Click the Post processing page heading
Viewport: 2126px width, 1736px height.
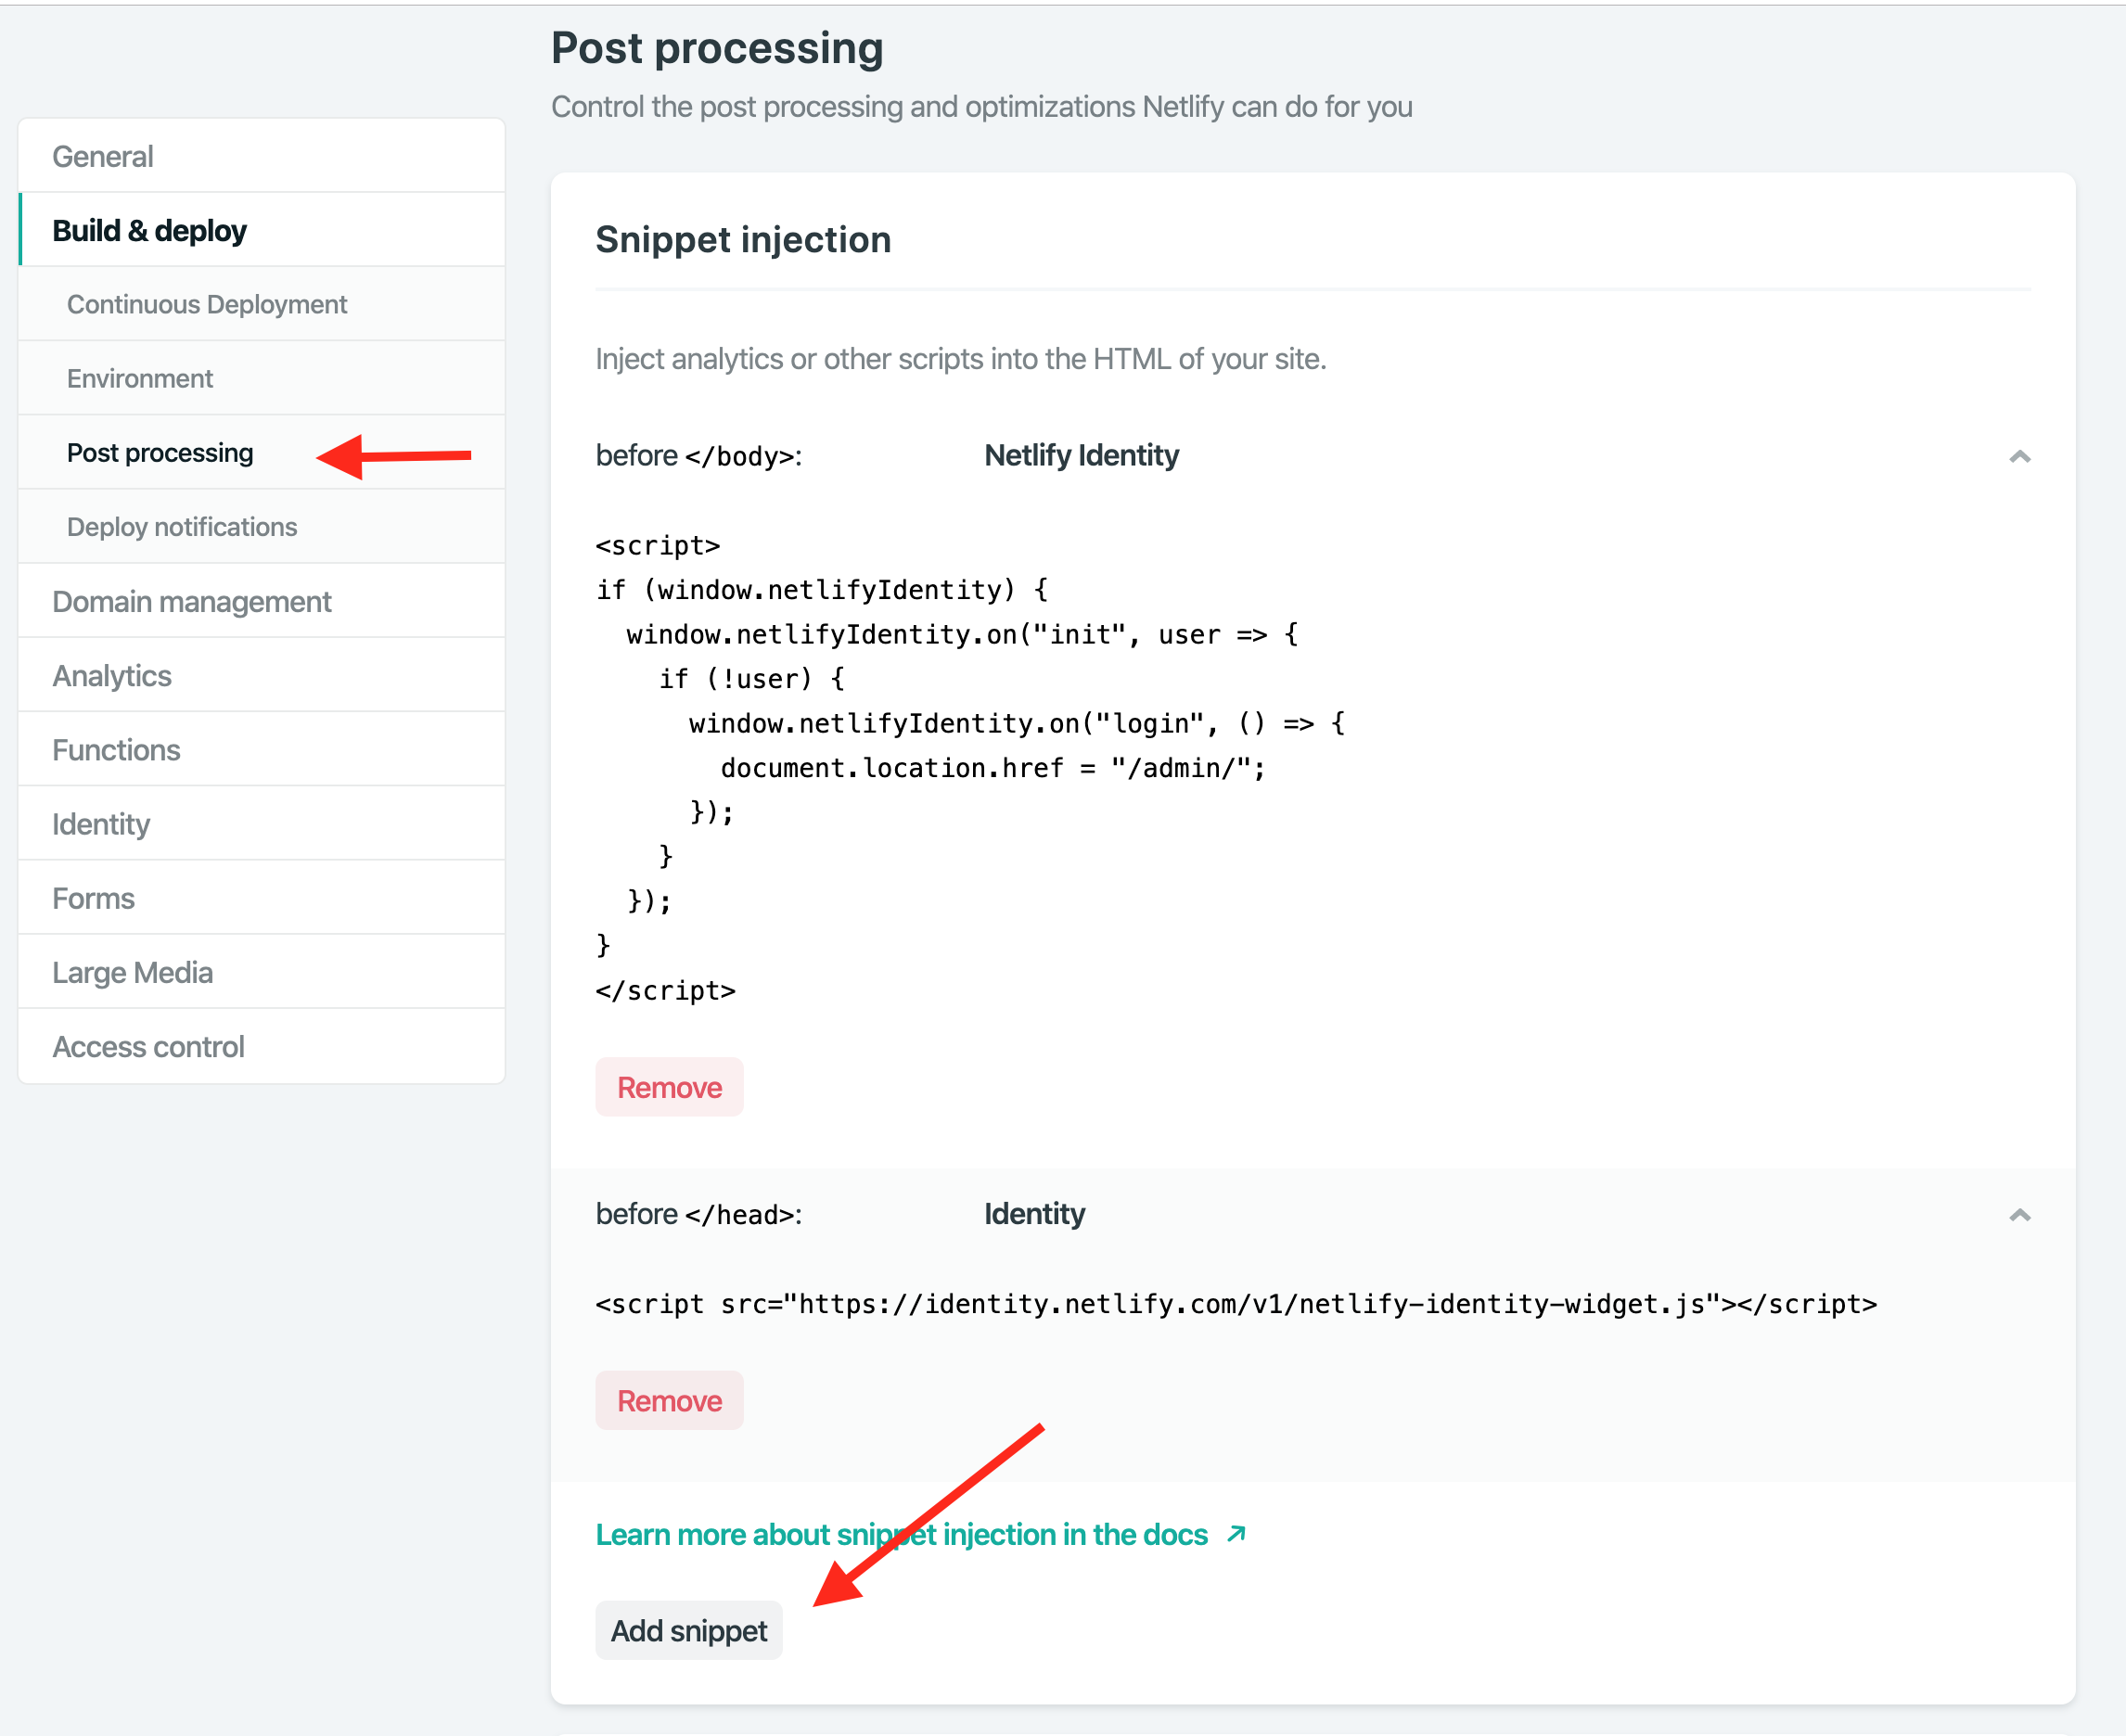pyautogui.click(x=717, y=48)
